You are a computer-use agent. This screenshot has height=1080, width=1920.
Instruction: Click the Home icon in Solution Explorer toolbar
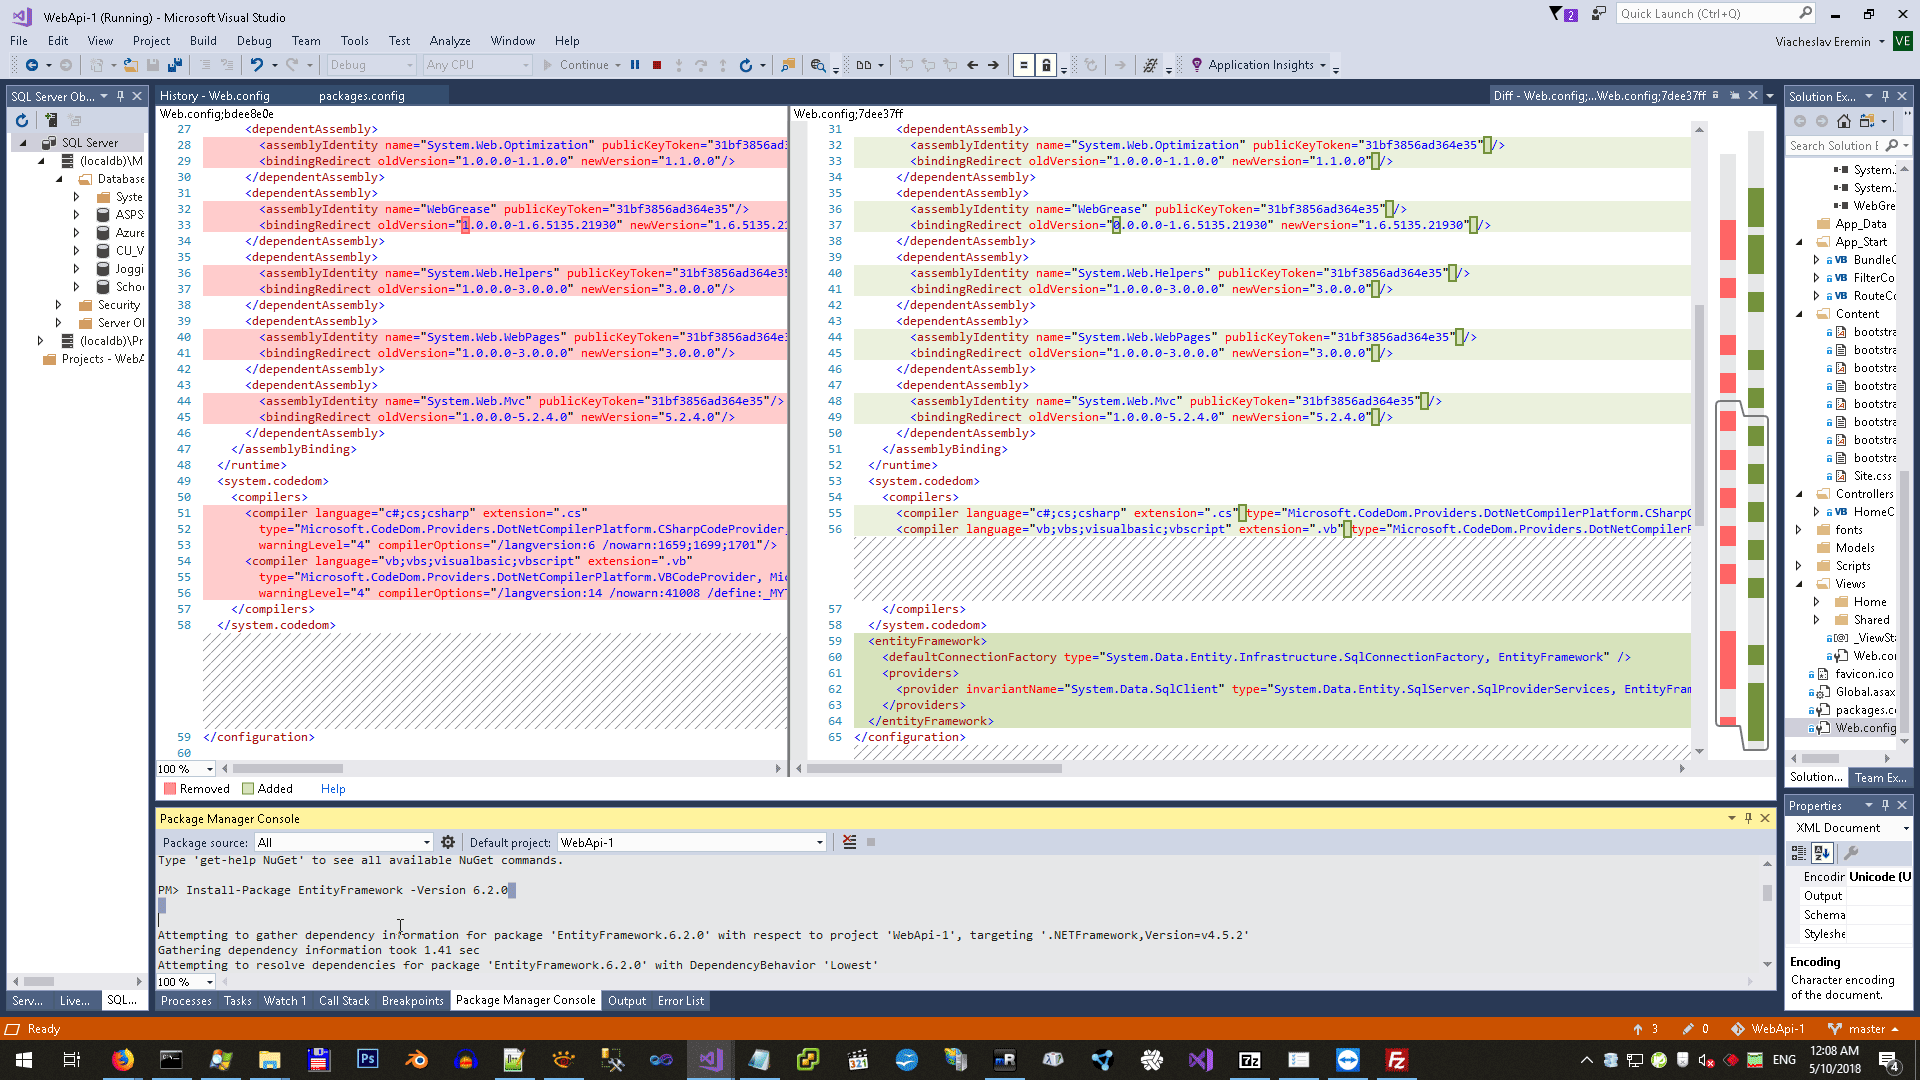pos(1844,121)
